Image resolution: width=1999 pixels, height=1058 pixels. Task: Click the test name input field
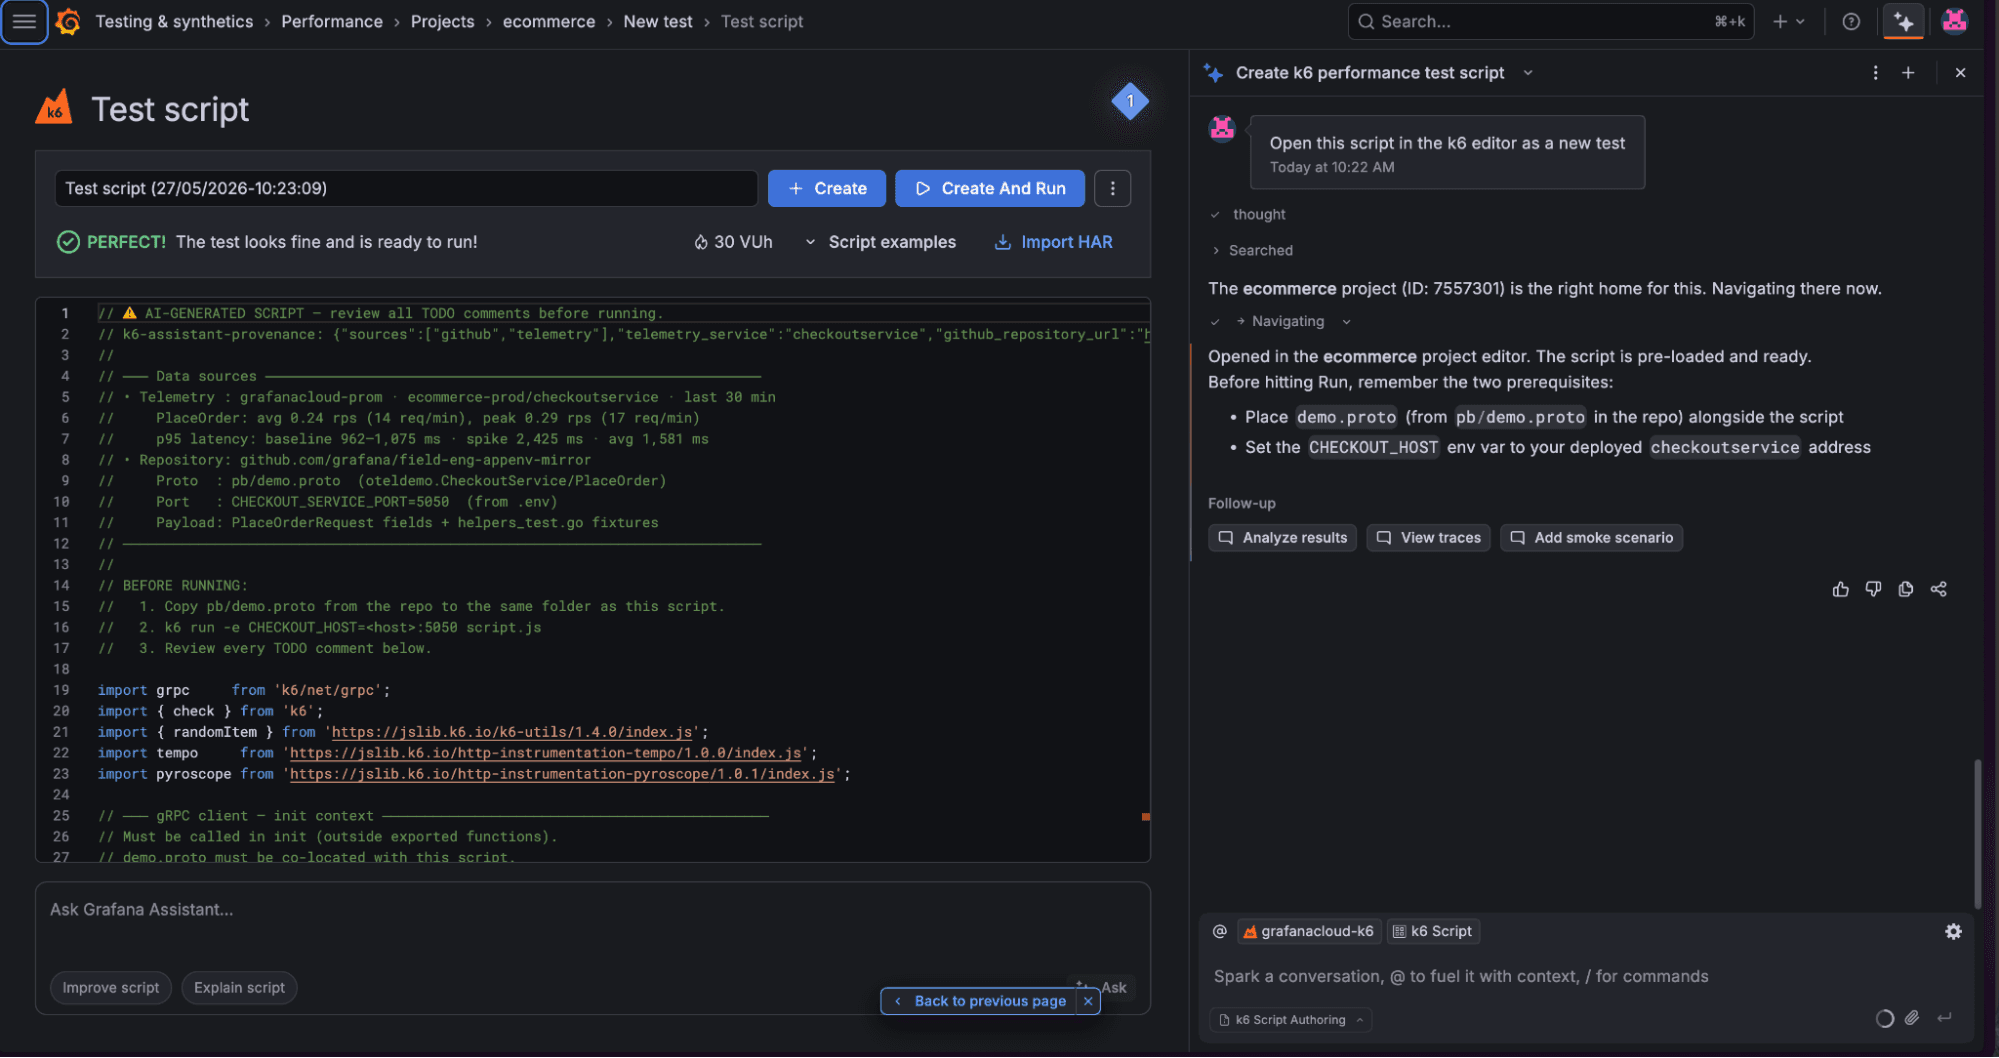coord(406,188)
